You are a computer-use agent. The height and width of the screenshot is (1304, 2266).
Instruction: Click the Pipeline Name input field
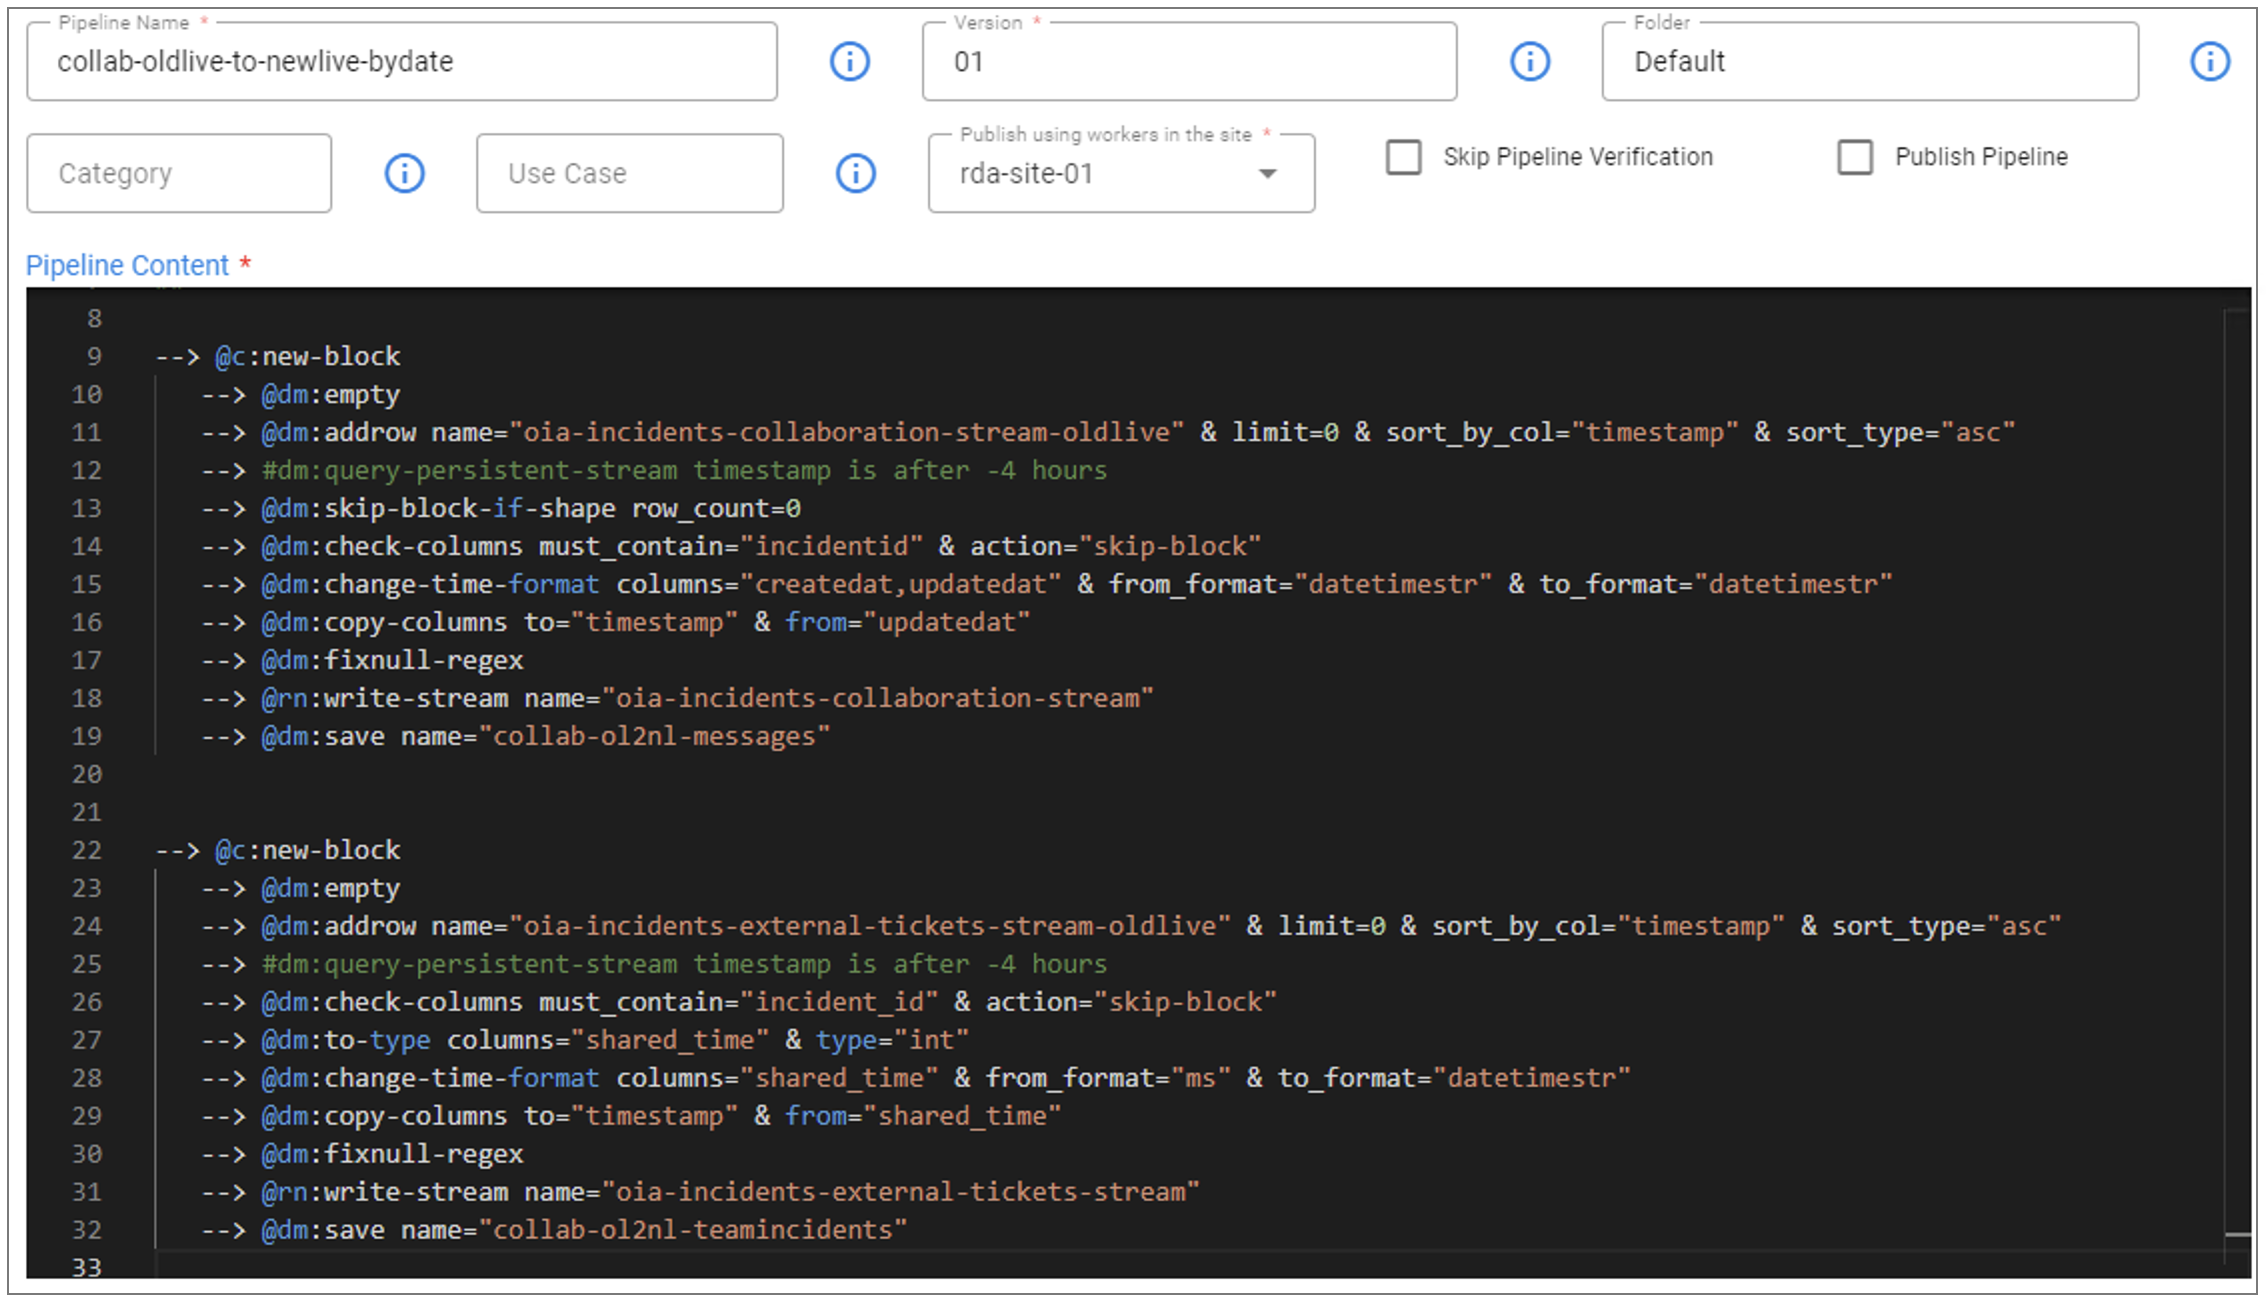click(400, 62)
